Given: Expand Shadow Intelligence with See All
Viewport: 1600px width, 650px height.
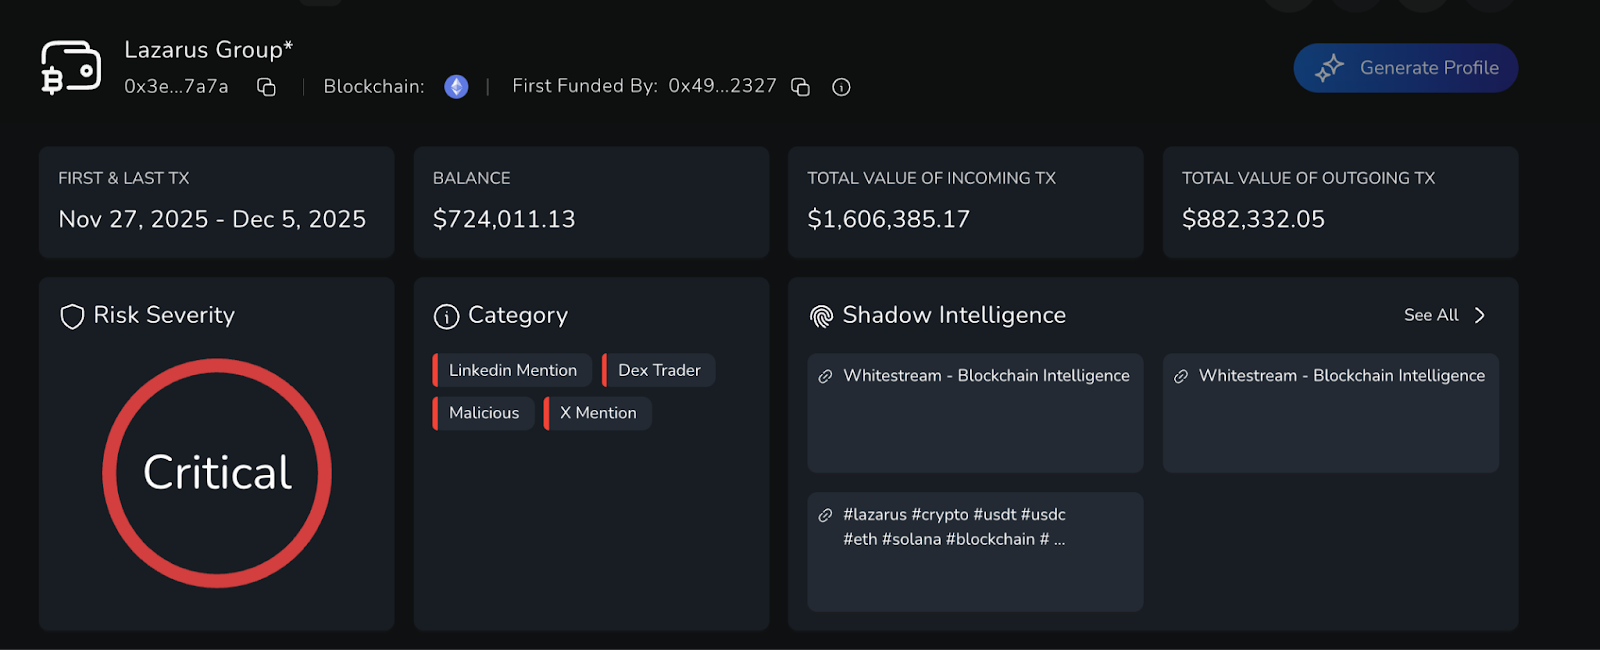Looking at the screenshot, I should 1431,315.
